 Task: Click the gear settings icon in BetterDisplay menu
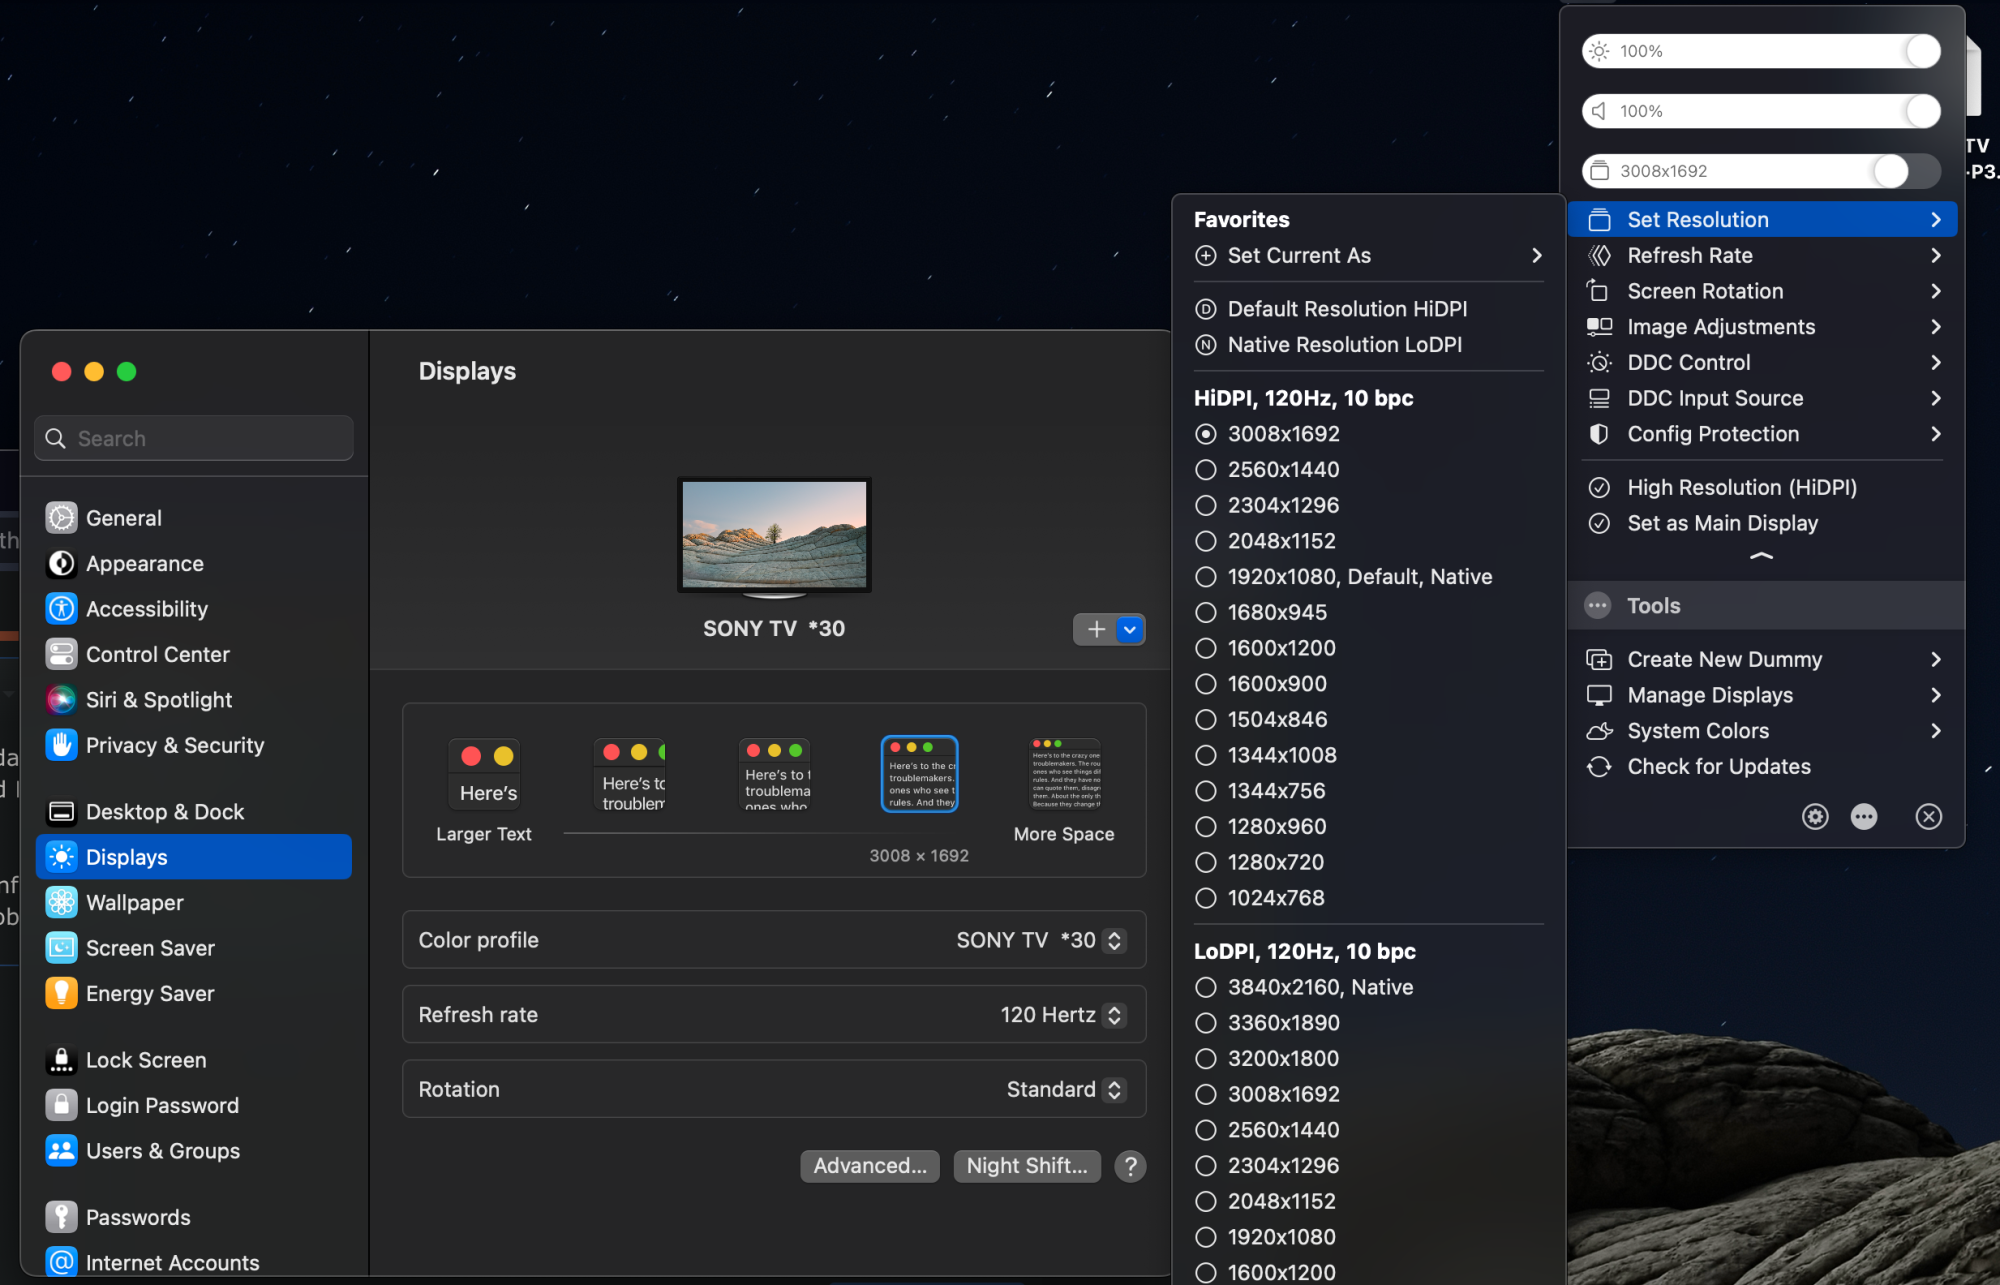[x=1815, y=816]
